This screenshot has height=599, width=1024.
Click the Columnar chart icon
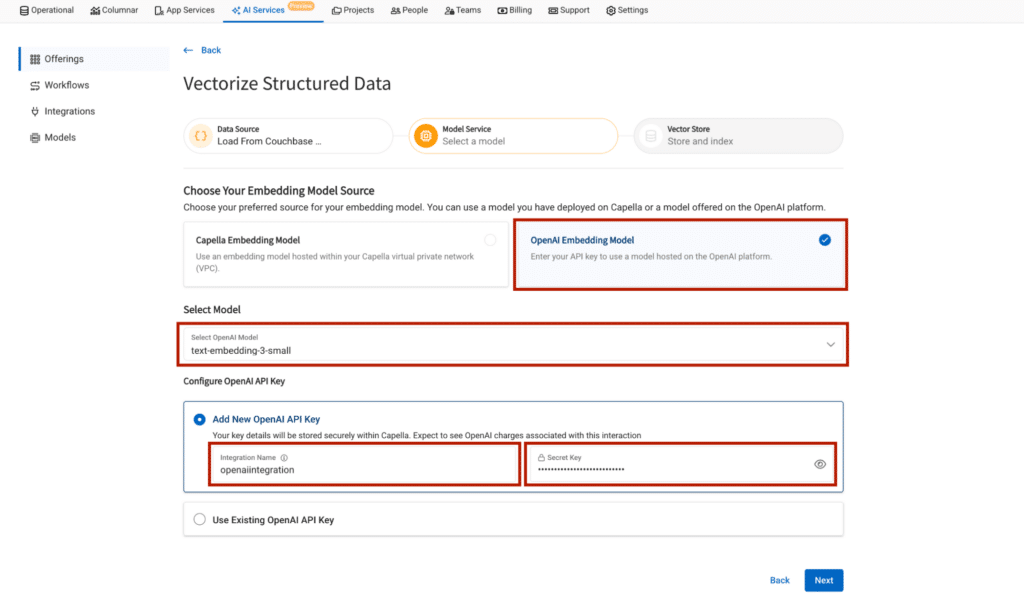95,10
